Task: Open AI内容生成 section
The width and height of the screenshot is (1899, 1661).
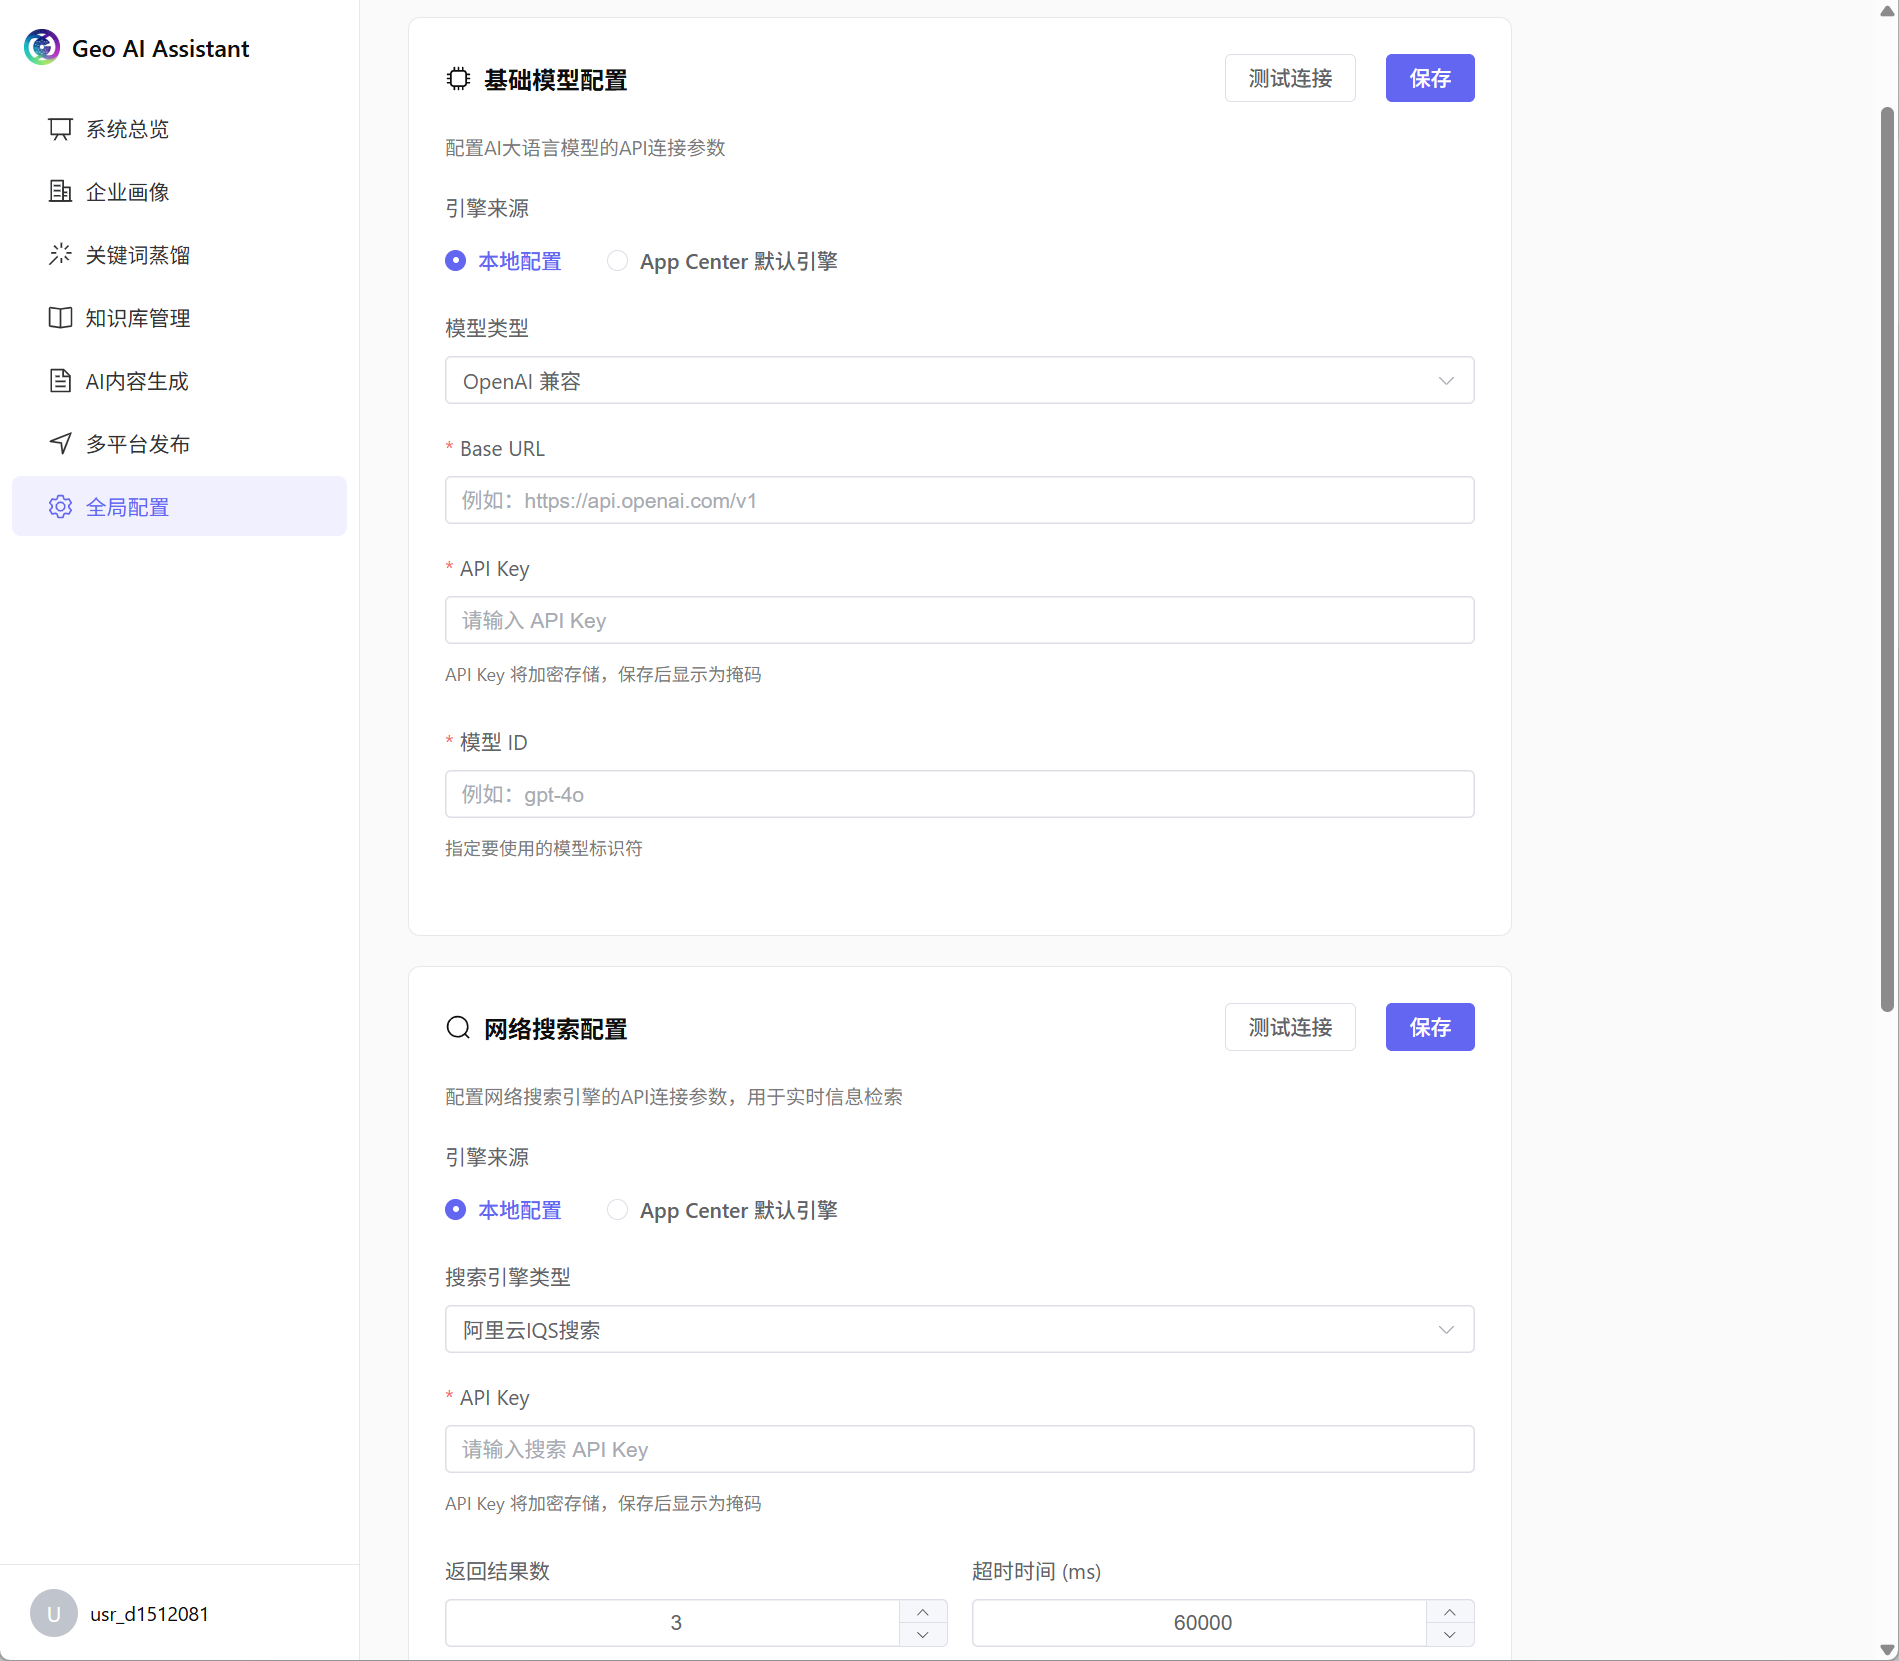Action: (x=179, y=381)
